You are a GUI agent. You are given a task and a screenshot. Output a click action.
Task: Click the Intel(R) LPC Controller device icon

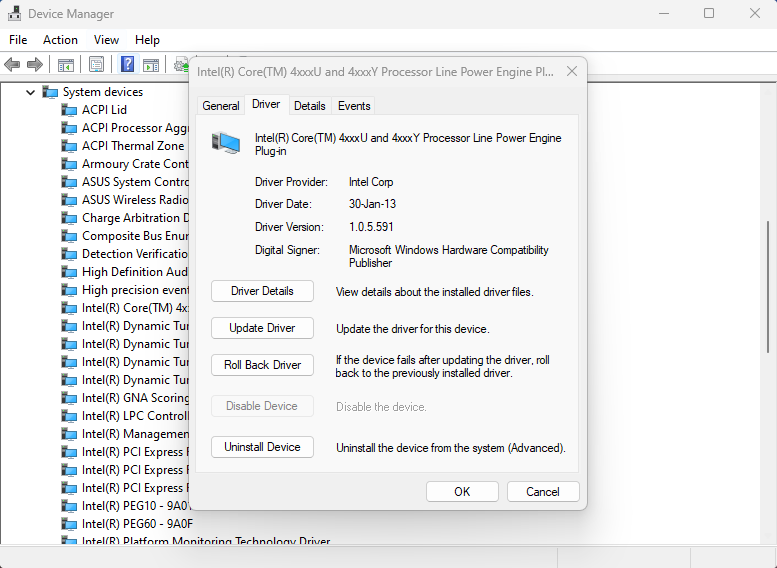[69, 416]
